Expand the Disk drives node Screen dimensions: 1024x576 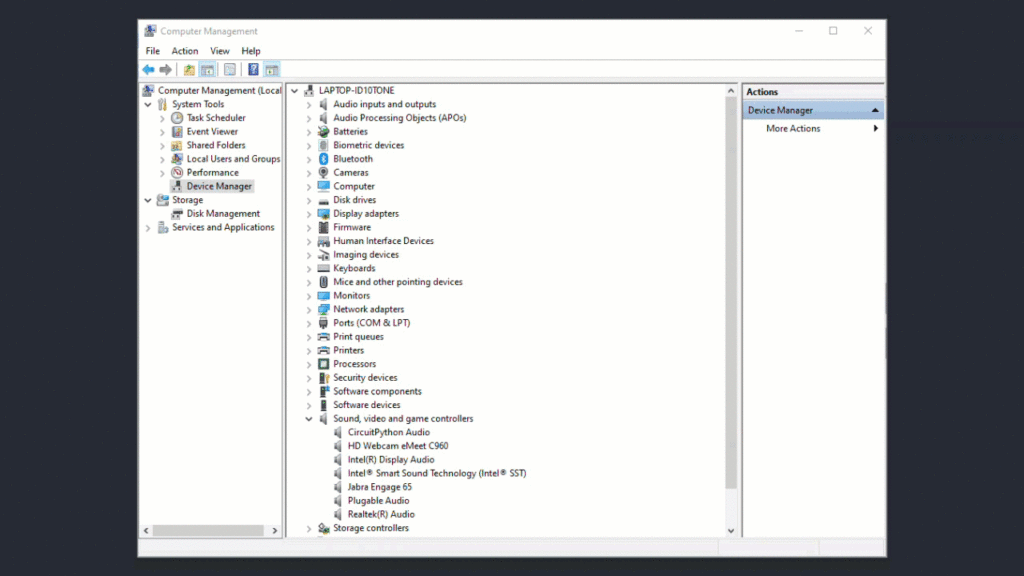pos(309,200)
